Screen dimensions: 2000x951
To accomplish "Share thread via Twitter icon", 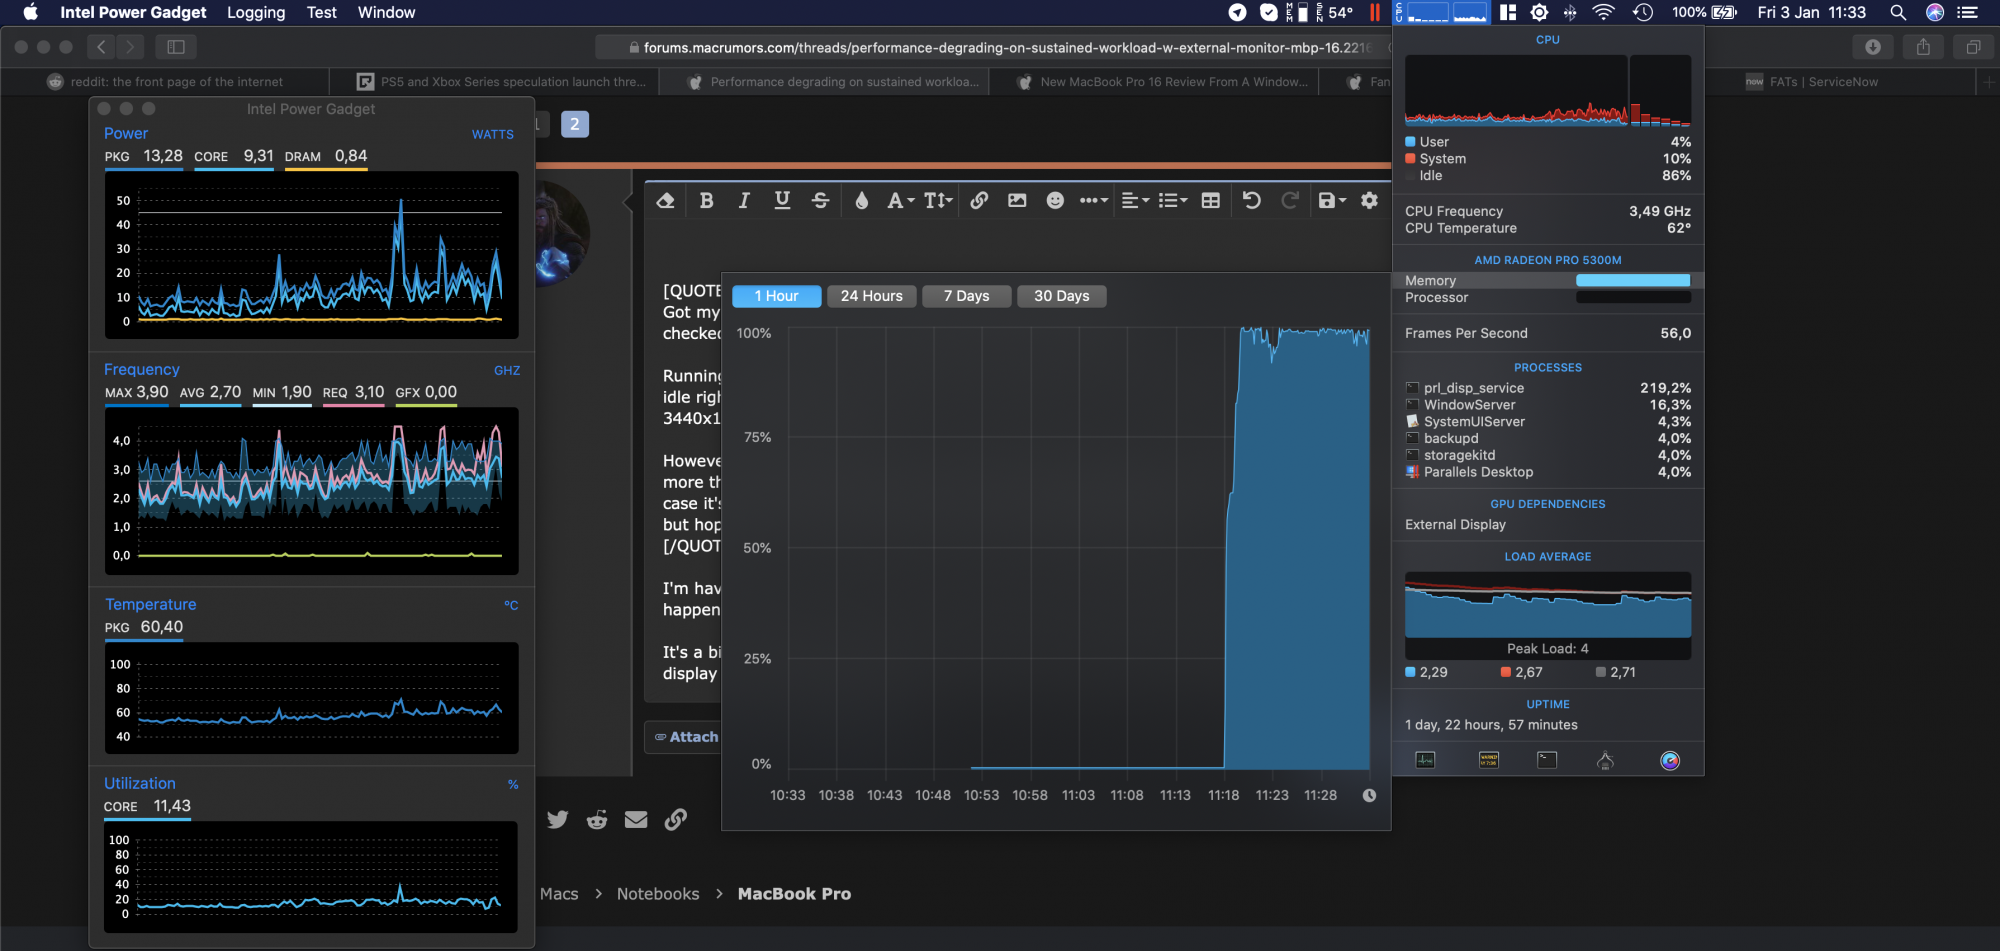I will 558,820.
